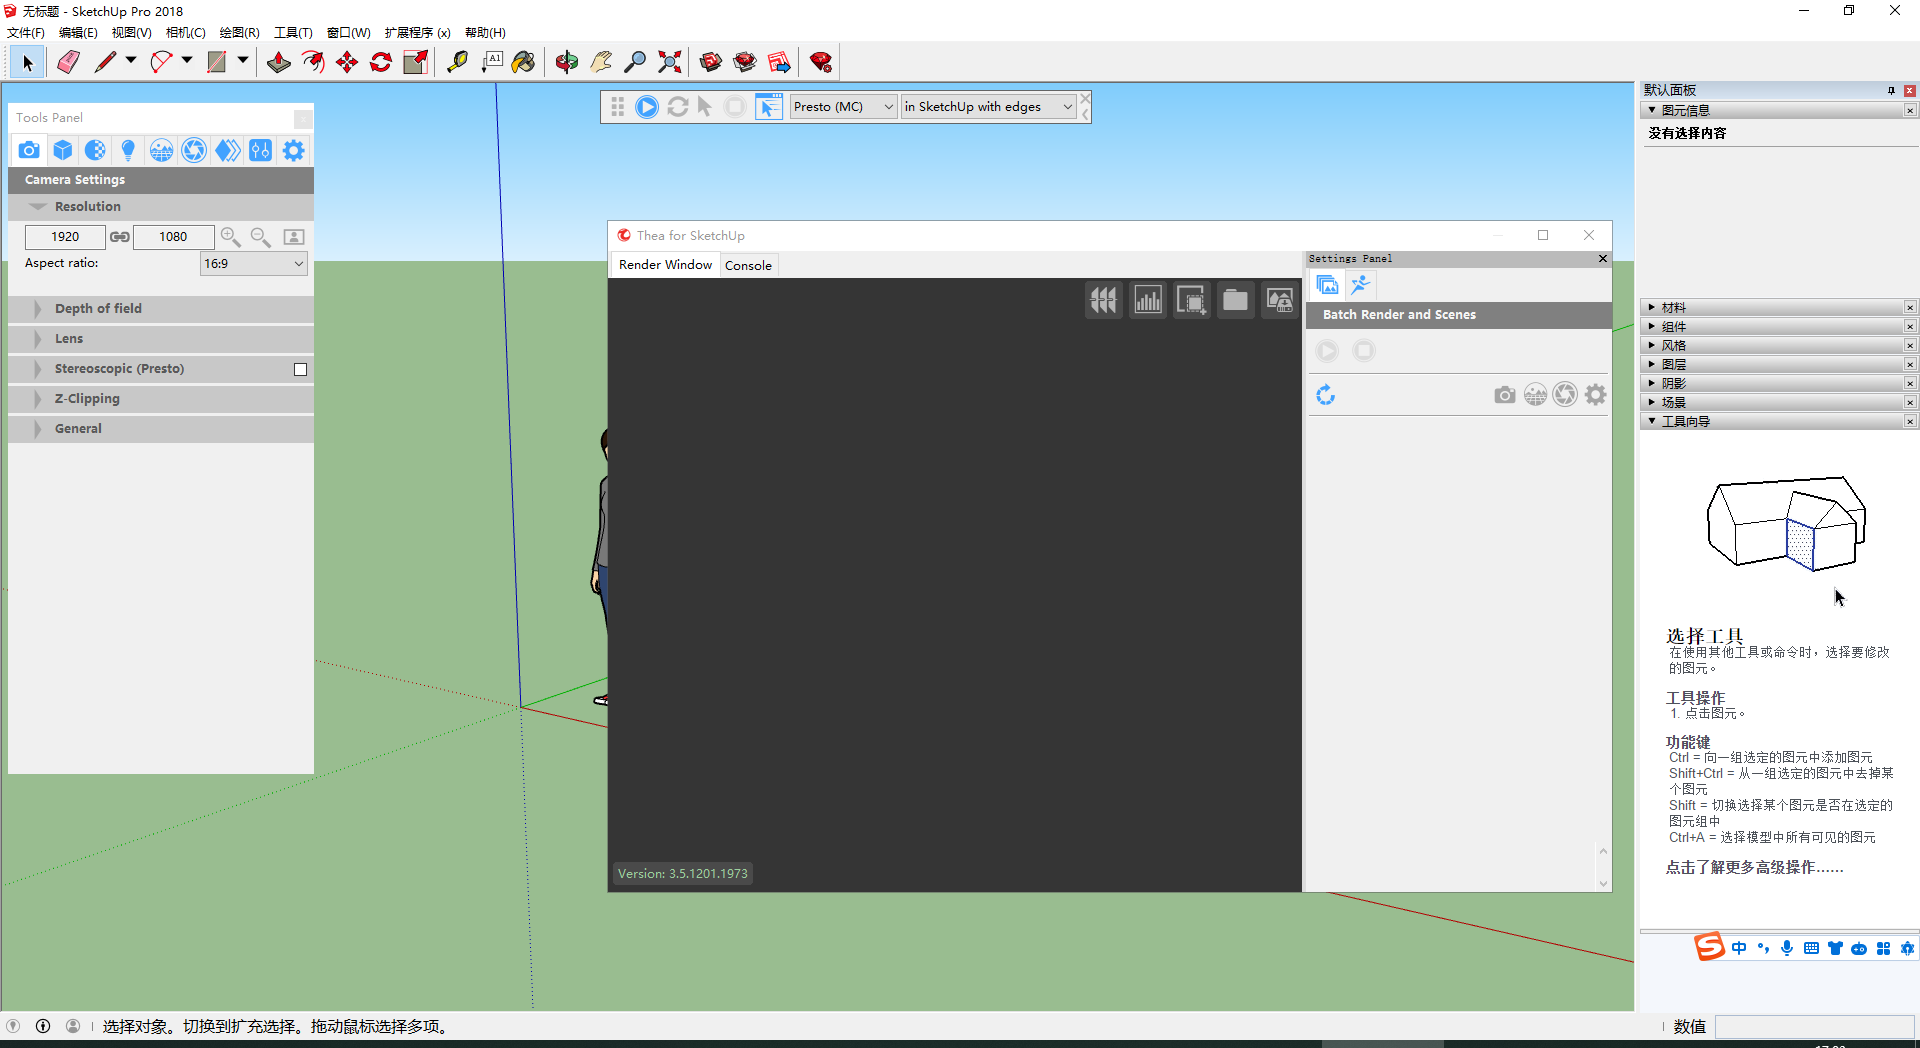Image resolution: width=1920 pixels, height=1048 pixels.
Task: Click the resolution height field 1080
Action: click(173, 237)
